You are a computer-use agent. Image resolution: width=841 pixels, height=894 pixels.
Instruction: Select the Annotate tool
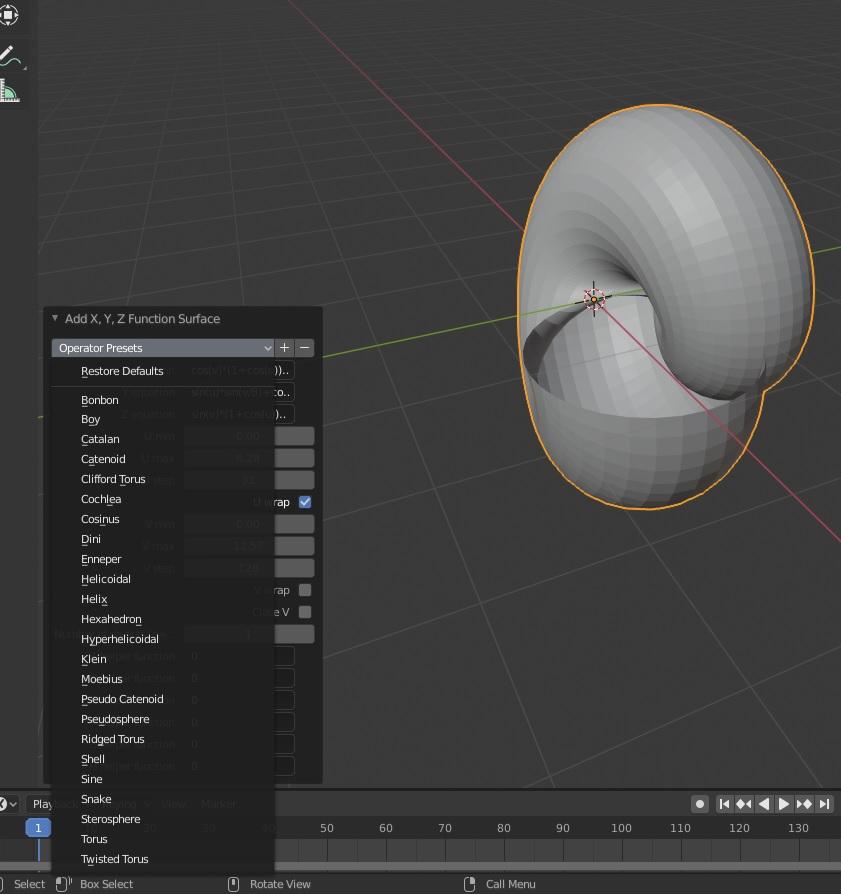coord(9,56)
